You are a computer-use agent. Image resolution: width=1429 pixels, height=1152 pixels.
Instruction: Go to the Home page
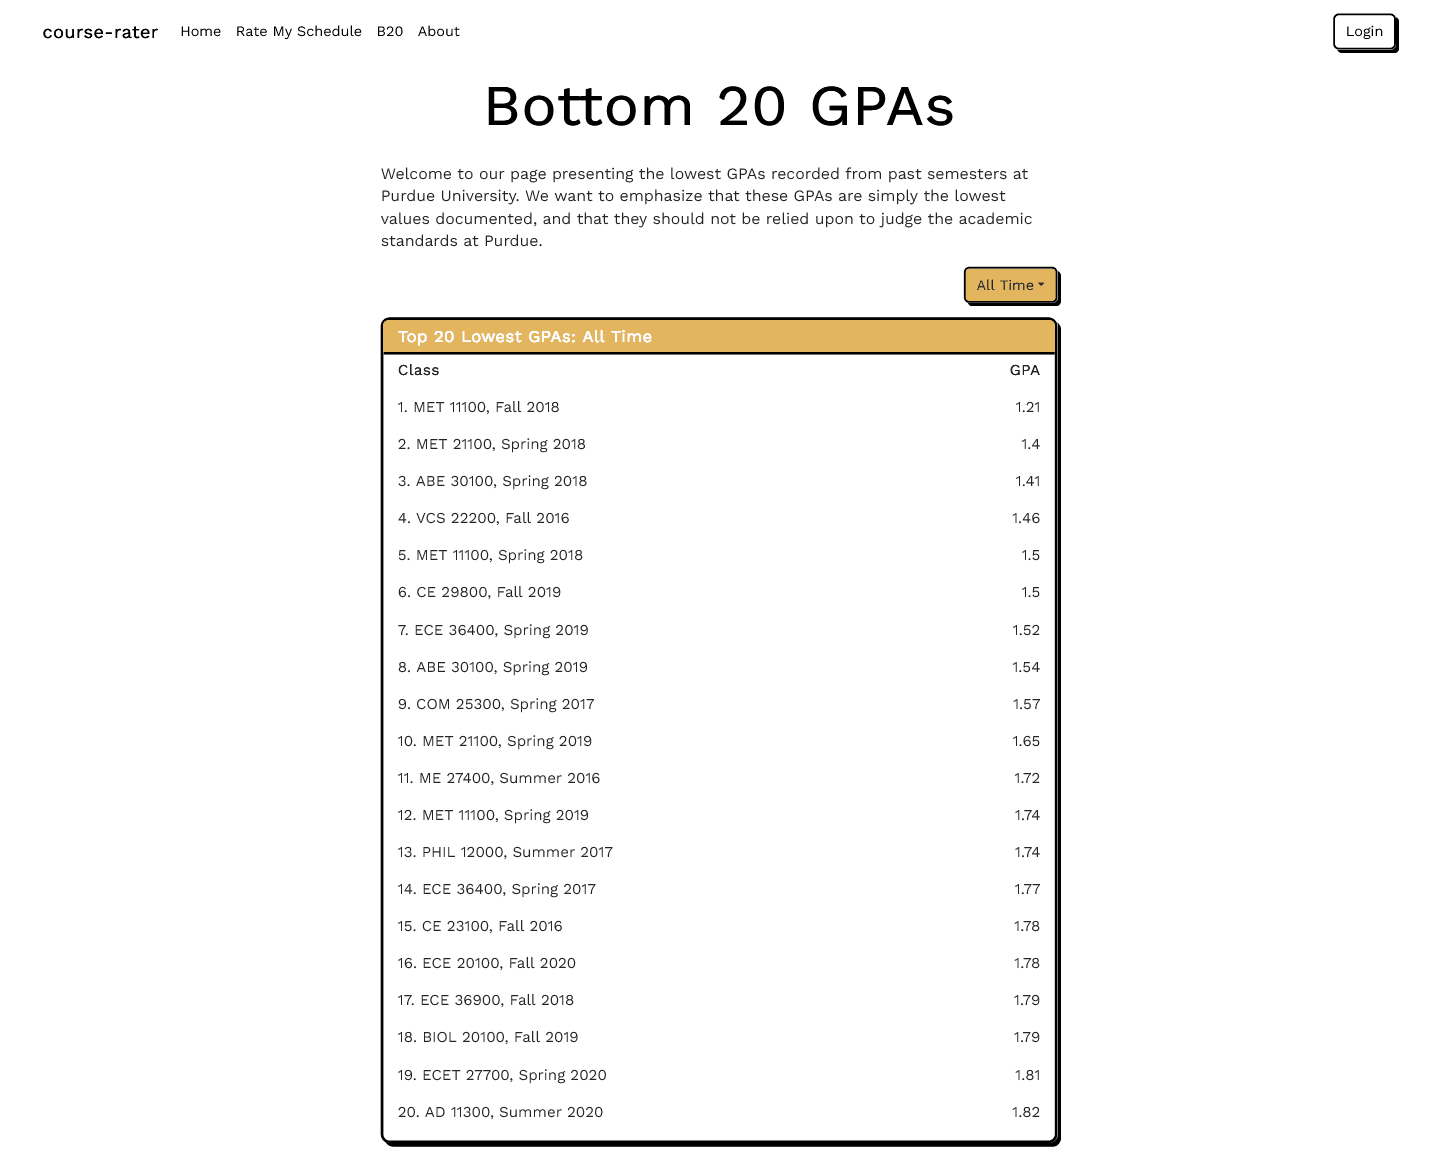(200, 31)
